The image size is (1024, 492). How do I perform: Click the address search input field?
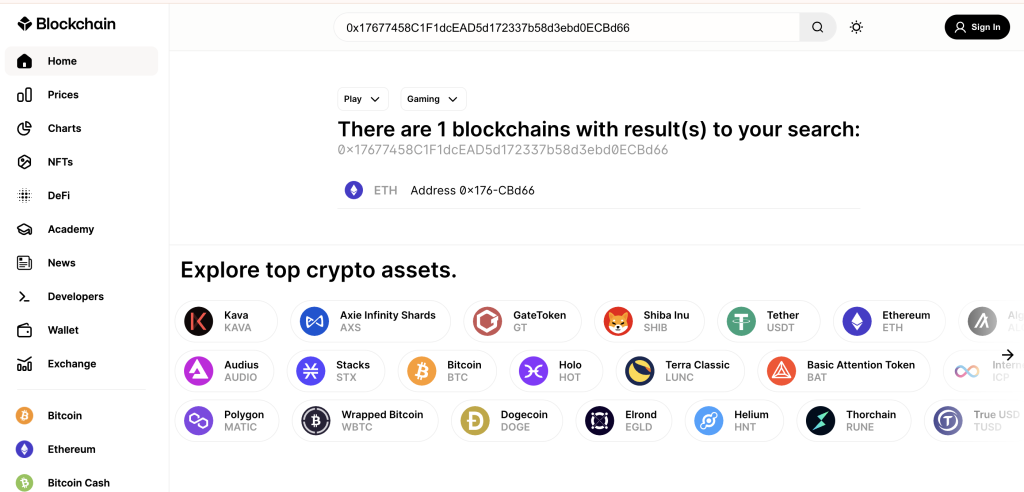(565, 28)
